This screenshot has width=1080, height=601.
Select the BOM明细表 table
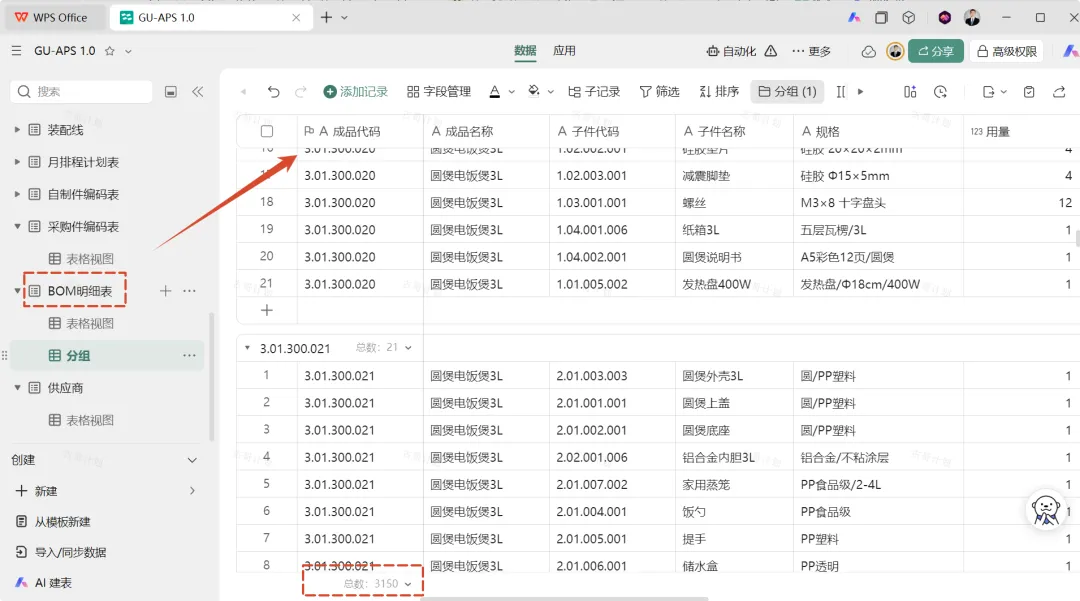79,291
